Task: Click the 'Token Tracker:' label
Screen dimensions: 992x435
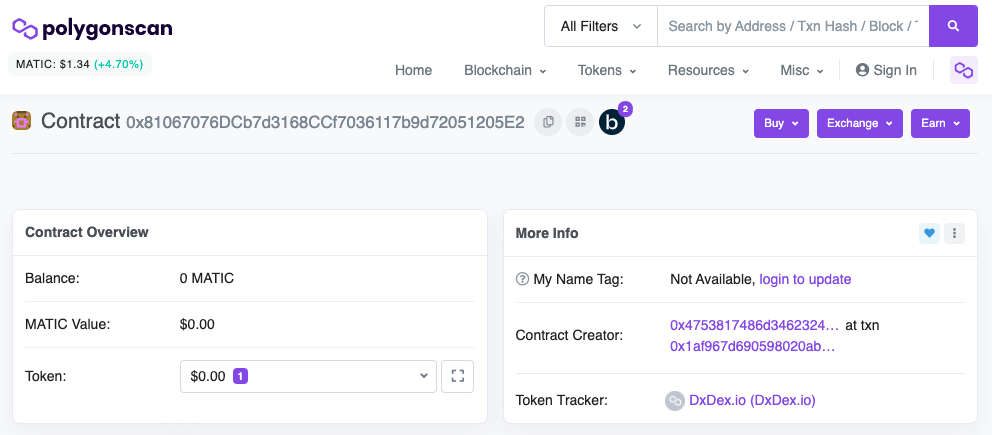Action: pyautogui.click(x=562, y=401)
